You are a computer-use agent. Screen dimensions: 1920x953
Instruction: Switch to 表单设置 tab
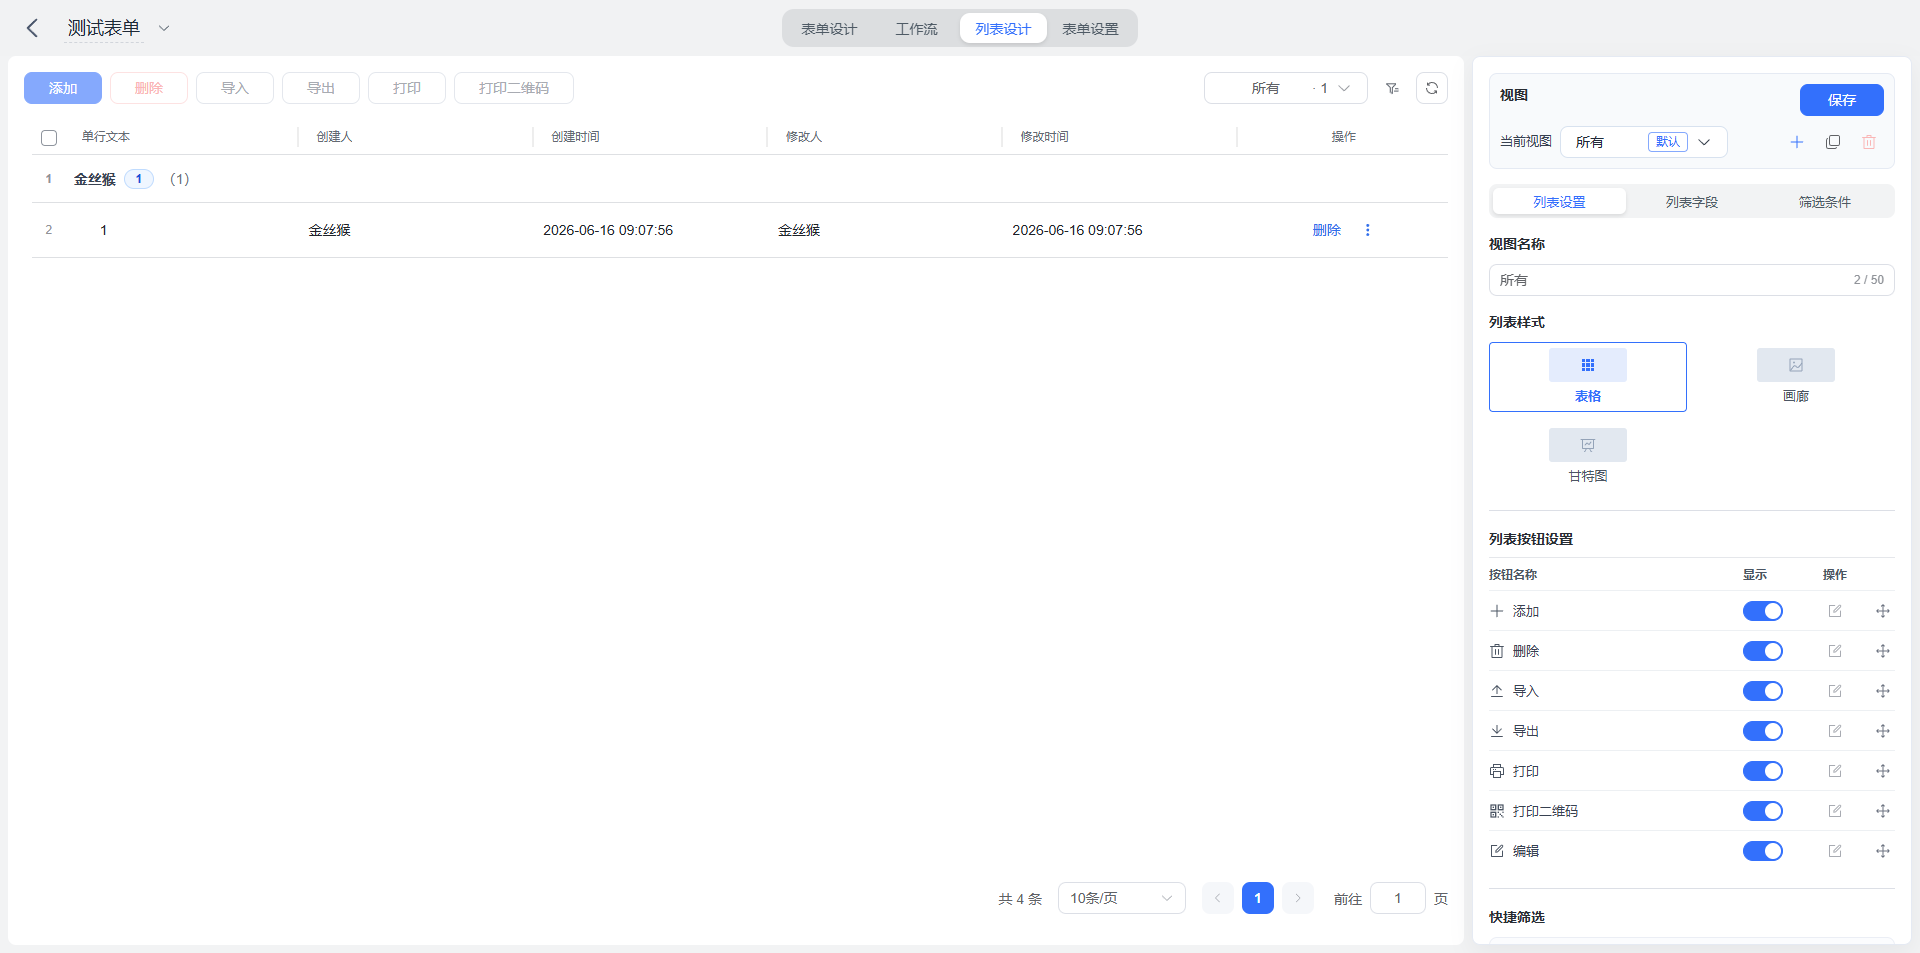pyautogui.click(x=1090, y=29)
